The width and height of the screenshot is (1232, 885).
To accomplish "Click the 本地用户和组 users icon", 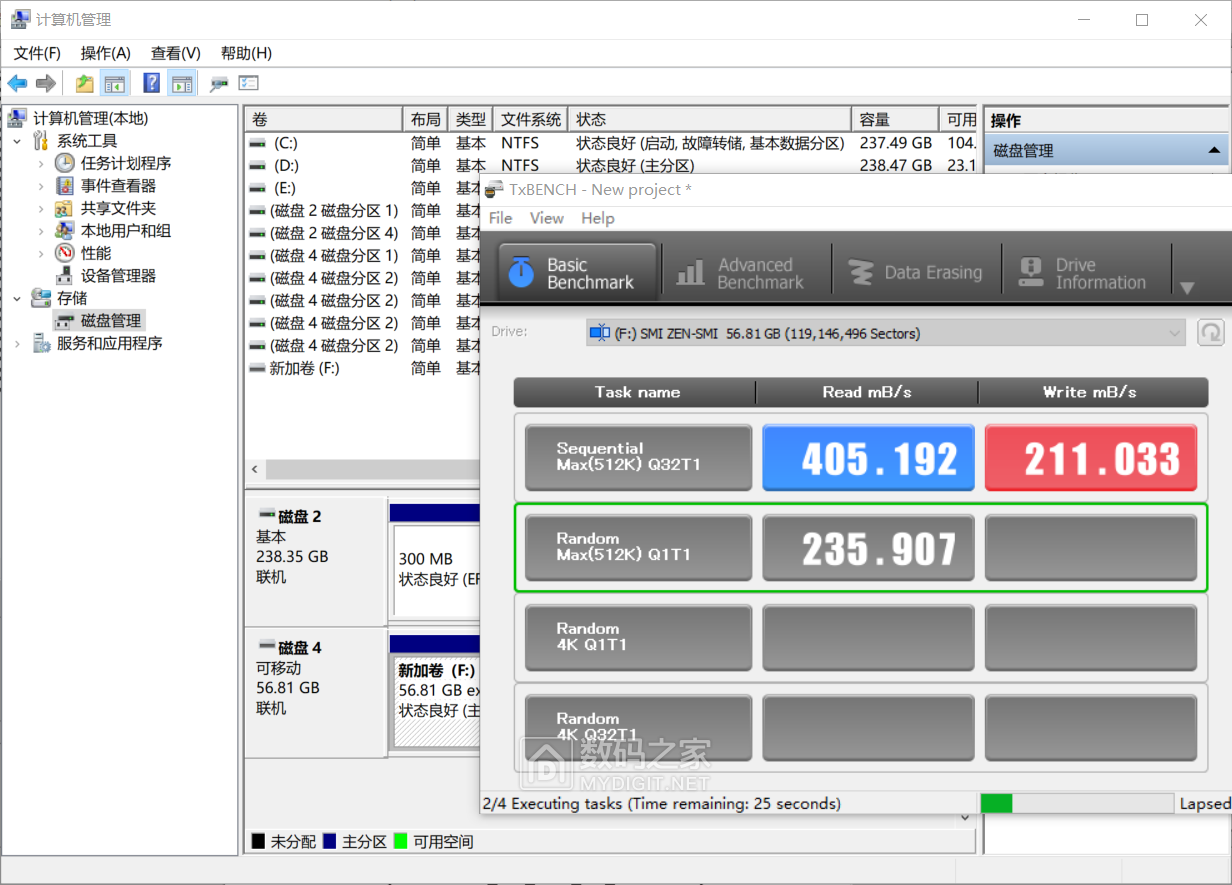I will 65,231.
